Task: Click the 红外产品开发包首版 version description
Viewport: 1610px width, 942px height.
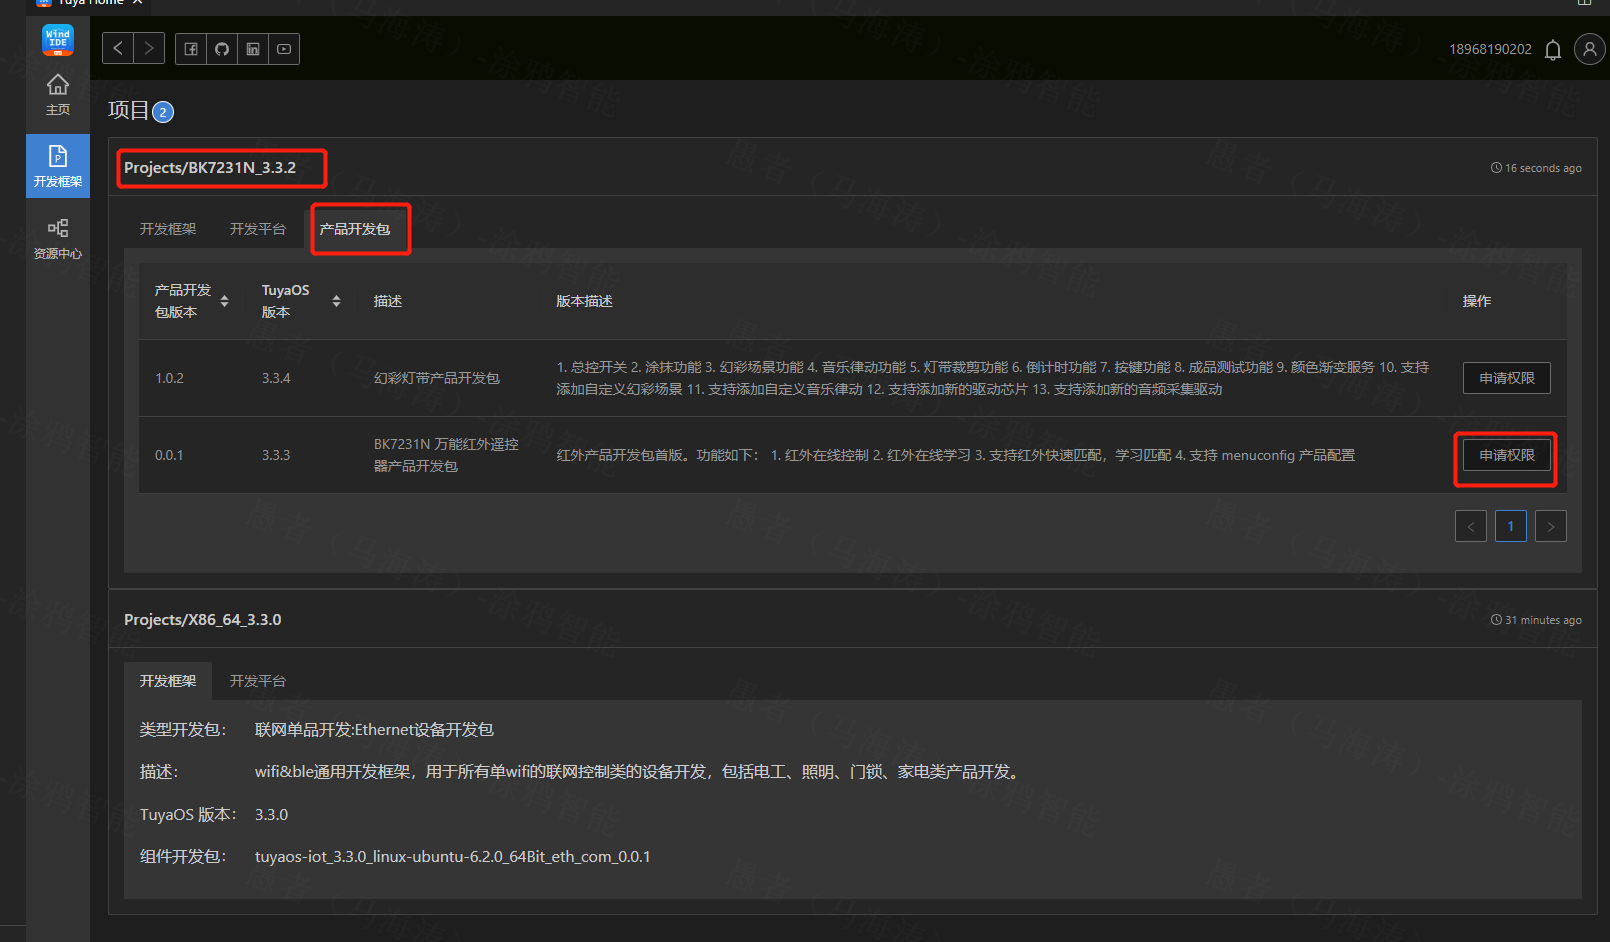Action: click(955, 455)
